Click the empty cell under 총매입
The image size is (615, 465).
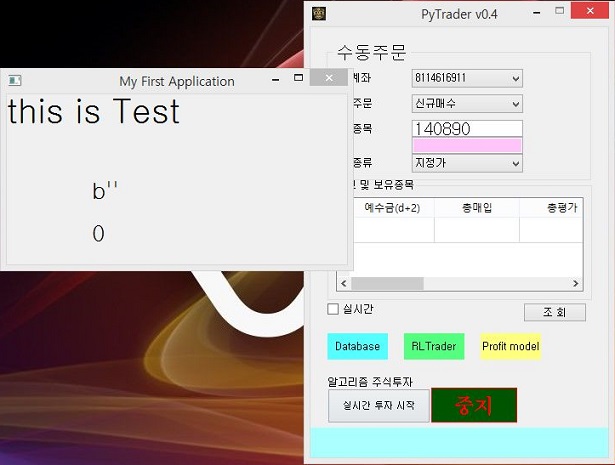(477, 230)
